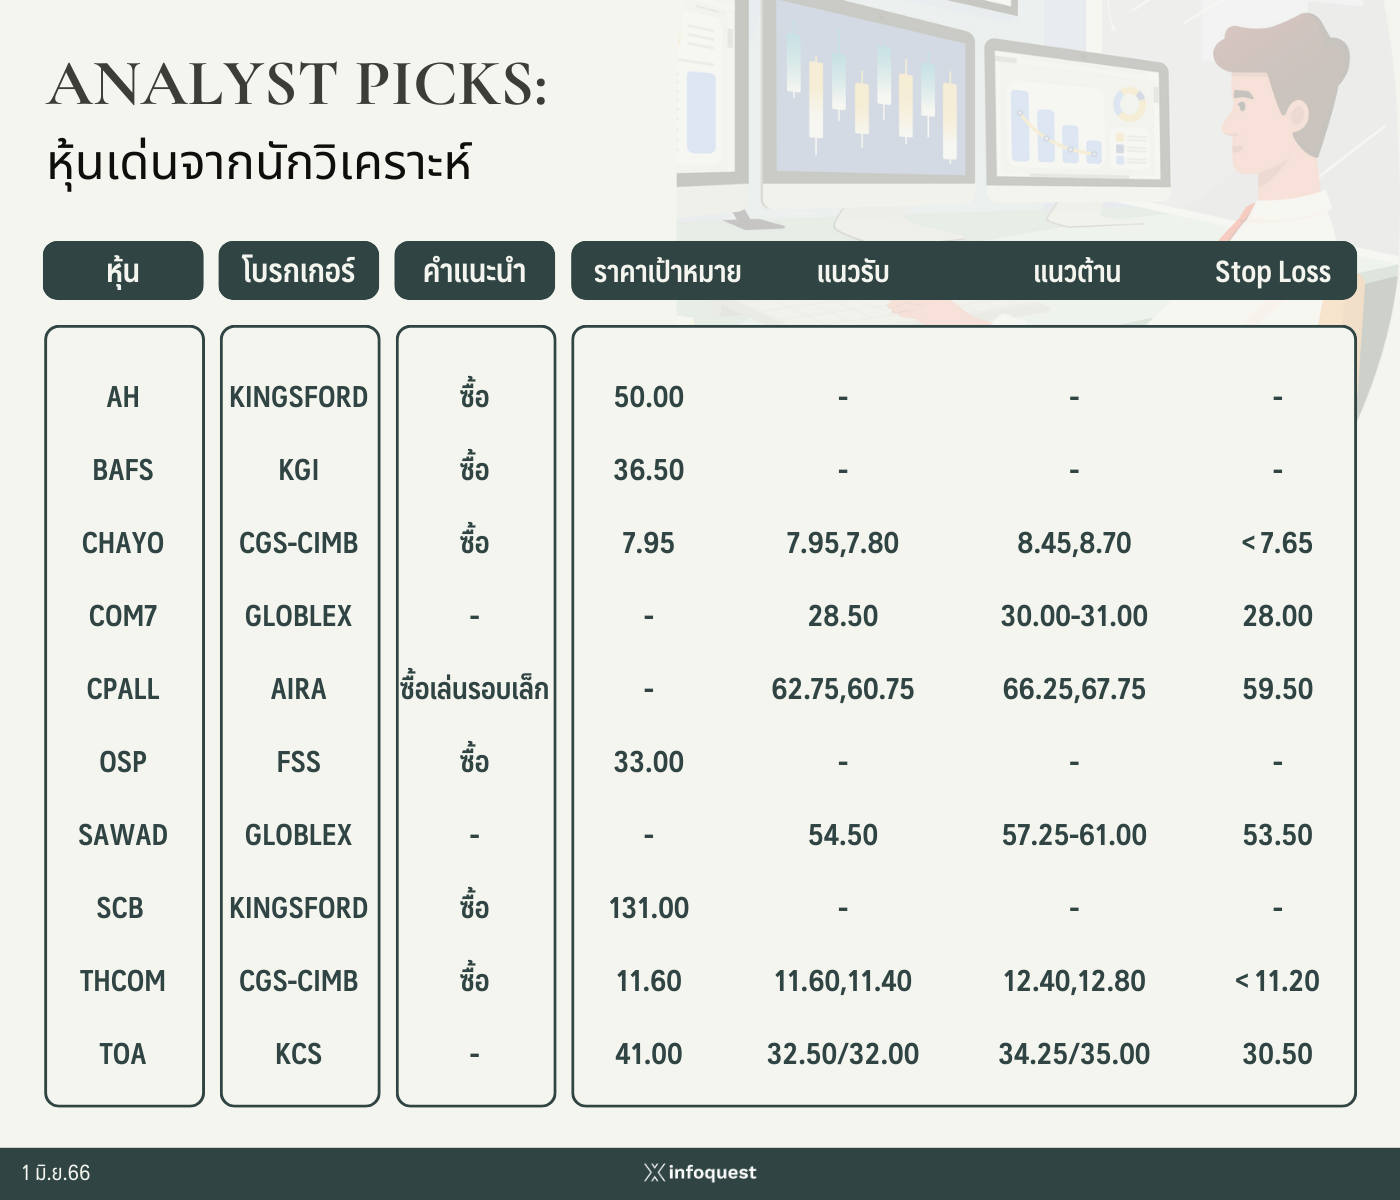Click the AIRA broker name
This screenshot has width=1400, height=1200.
[x=298, y=689]
